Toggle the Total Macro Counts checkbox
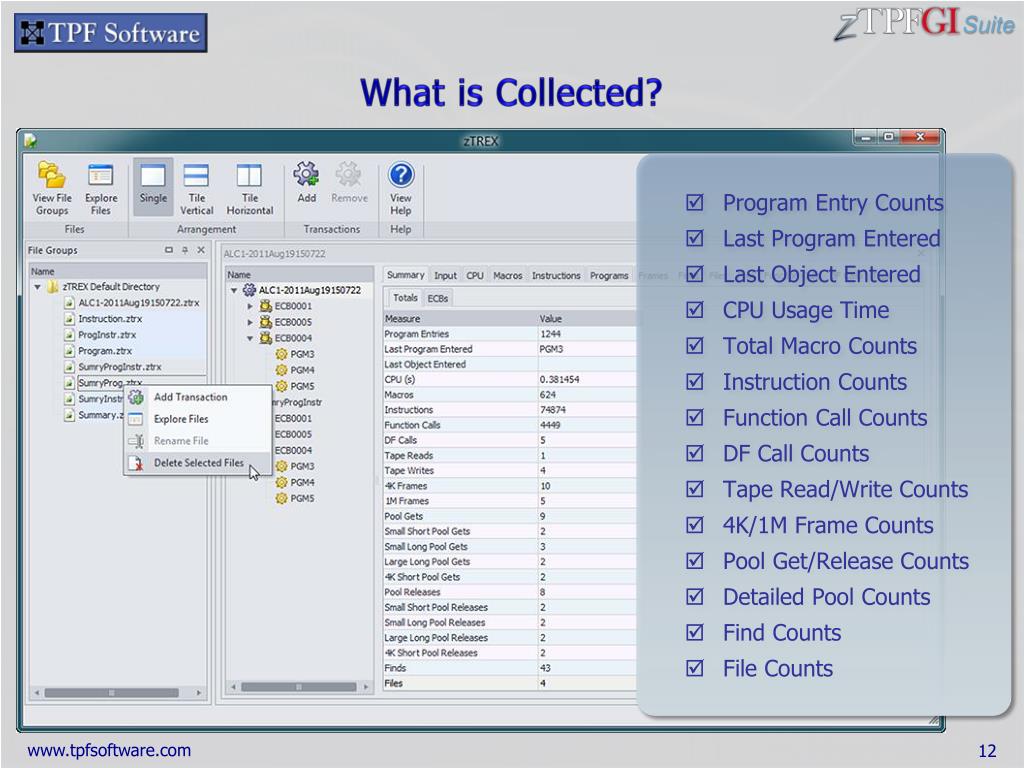The image size is (1024, 768). 695,345
